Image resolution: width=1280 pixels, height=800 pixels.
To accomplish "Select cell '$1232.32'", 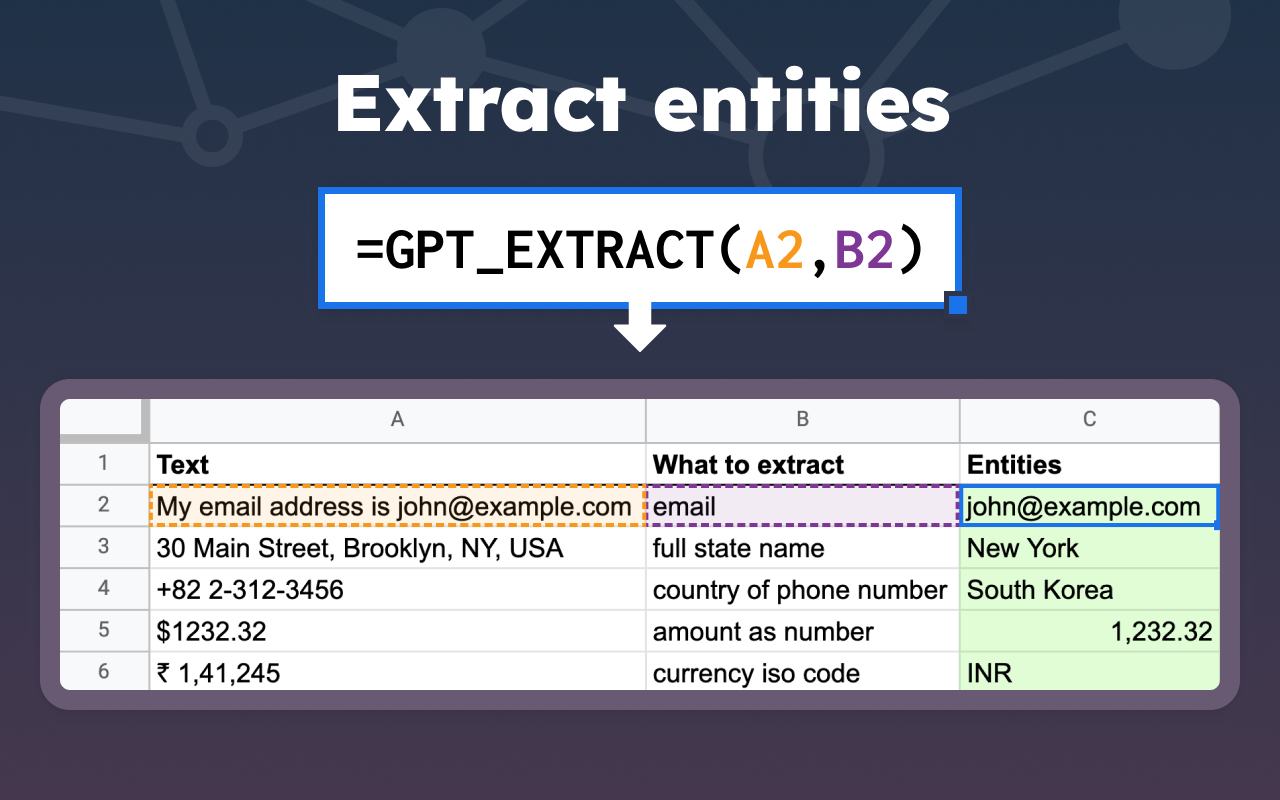I will [x=398, y=631].
